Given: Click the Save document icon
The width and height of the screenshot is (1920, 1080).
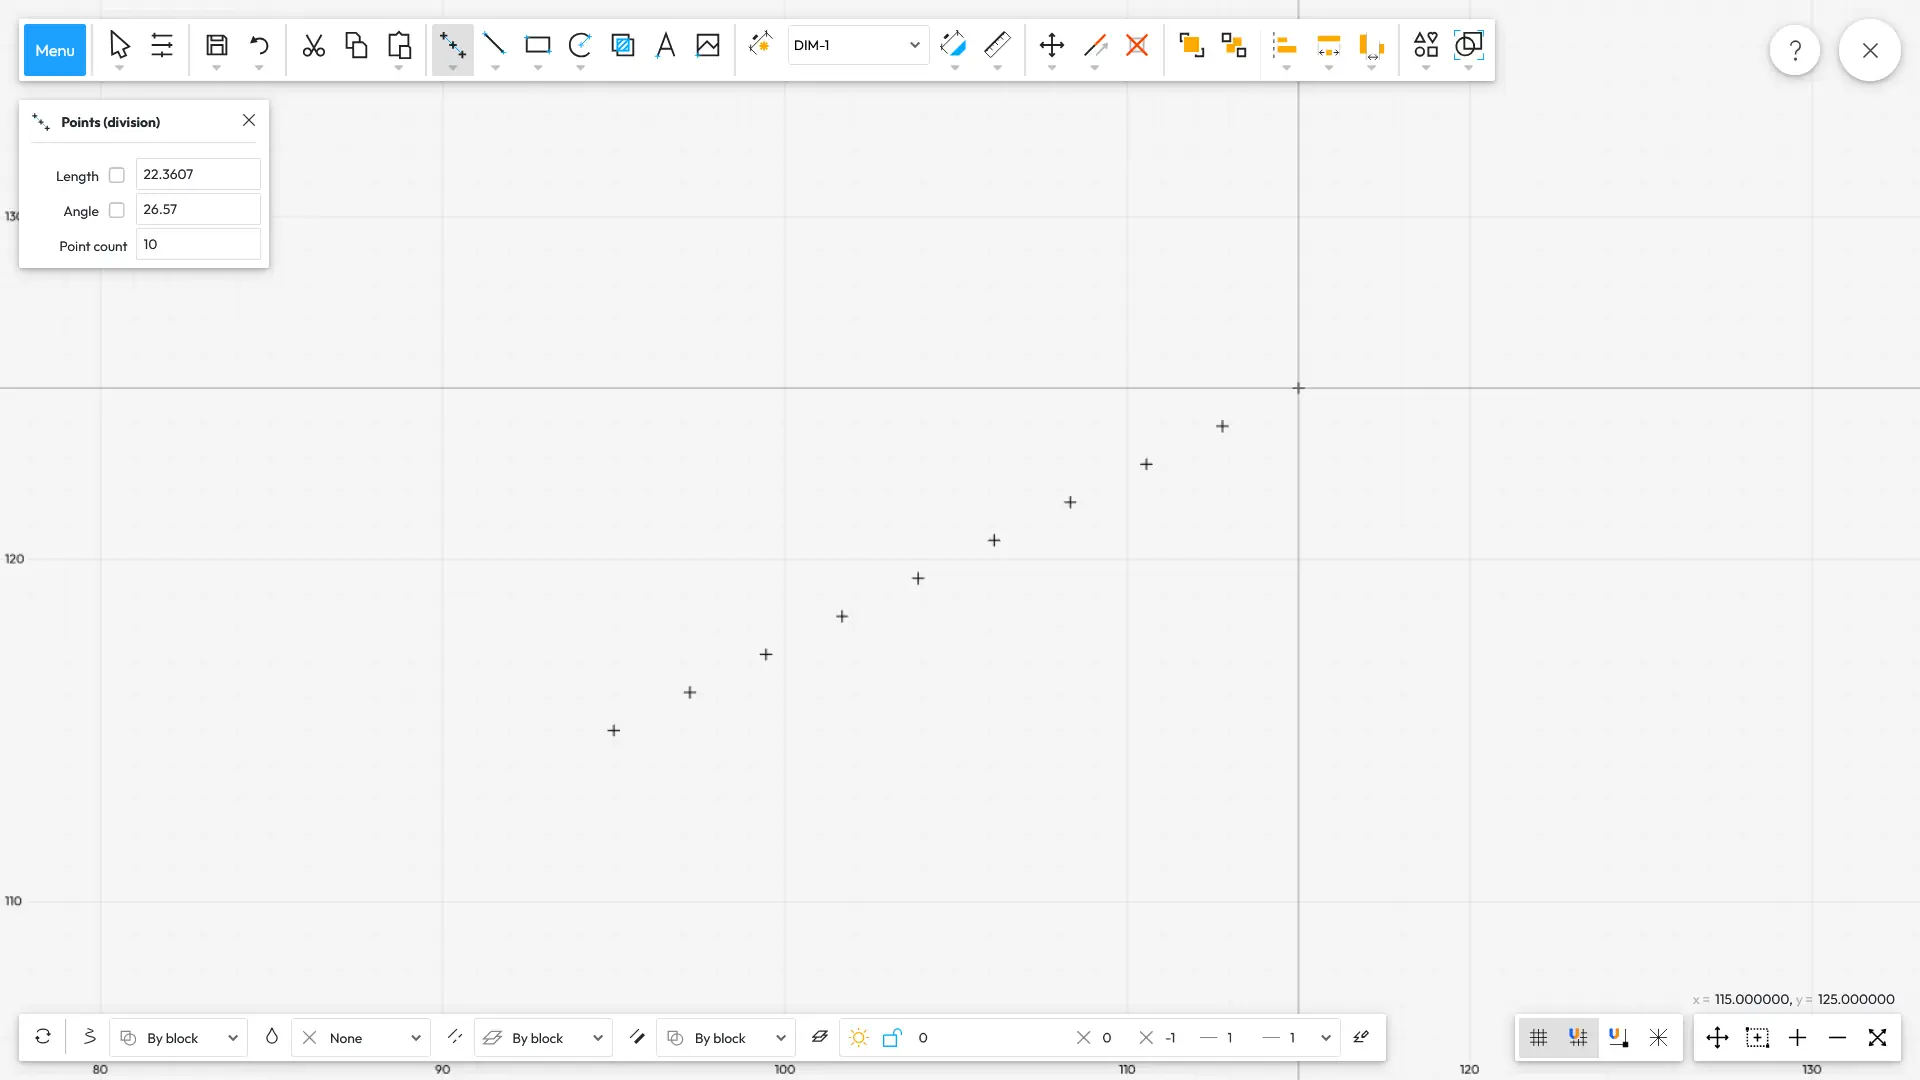Looking at the screenshot, I should 217,45.
